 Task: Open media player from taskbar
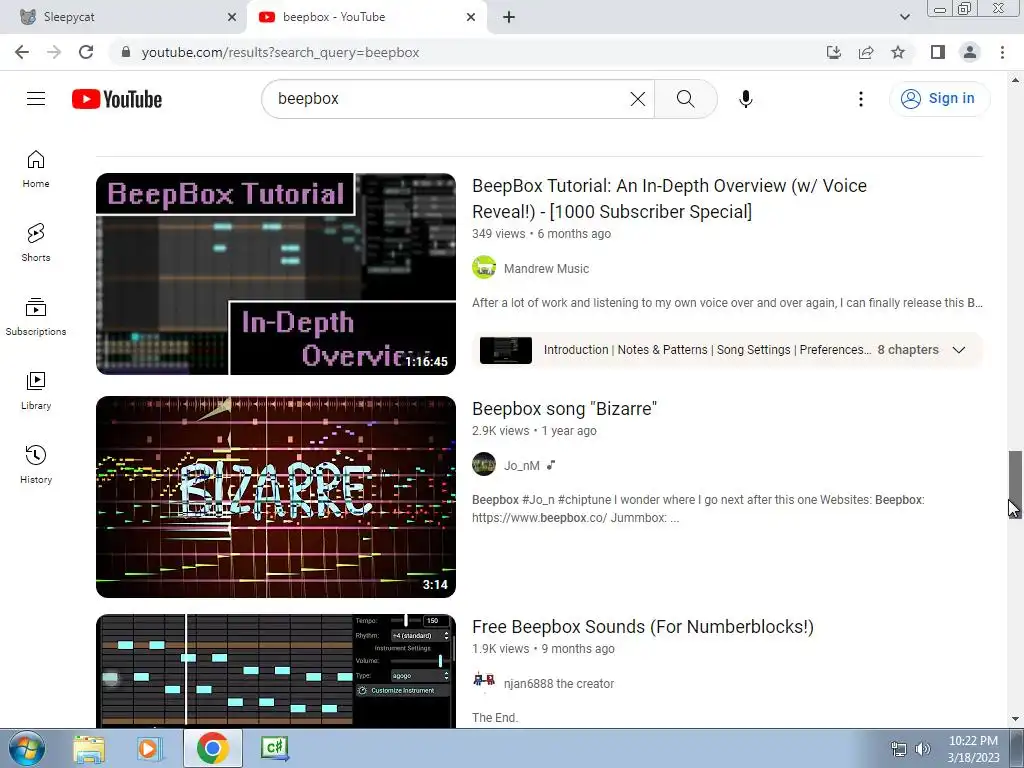click(x=150, y=748)
